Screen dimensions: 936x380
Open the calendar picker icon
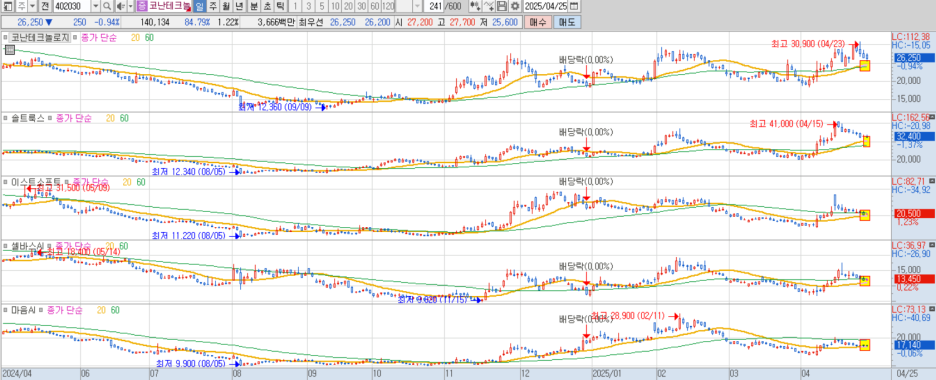574,7
